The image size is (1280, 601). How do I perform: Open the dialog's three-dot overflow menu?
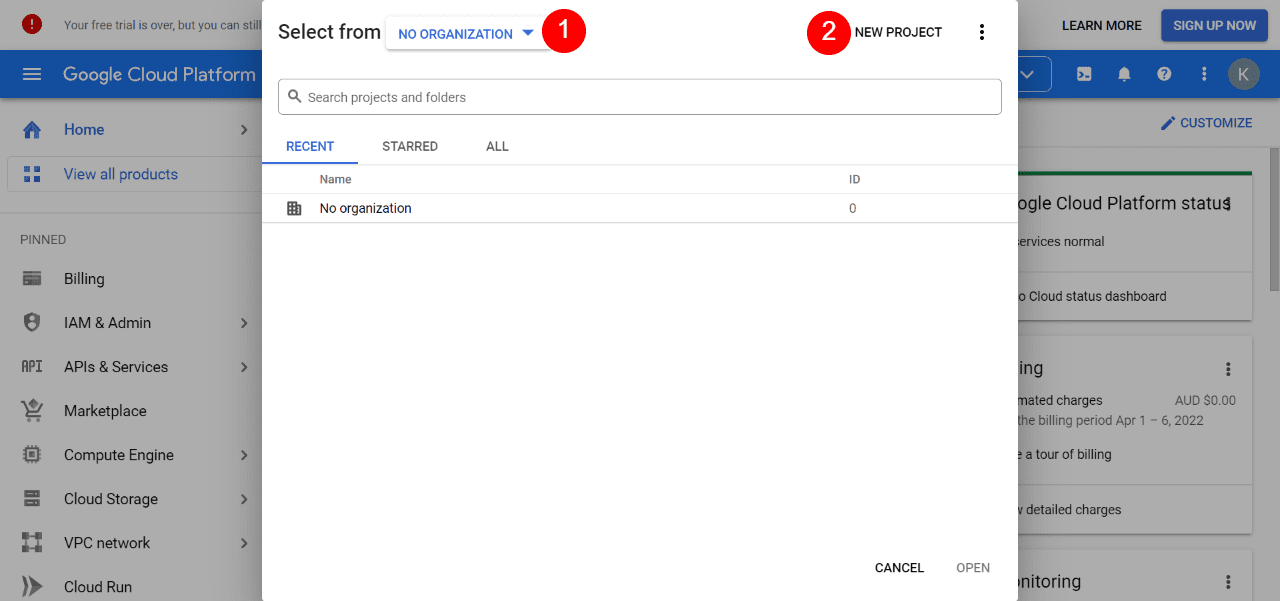coord(982,32)
